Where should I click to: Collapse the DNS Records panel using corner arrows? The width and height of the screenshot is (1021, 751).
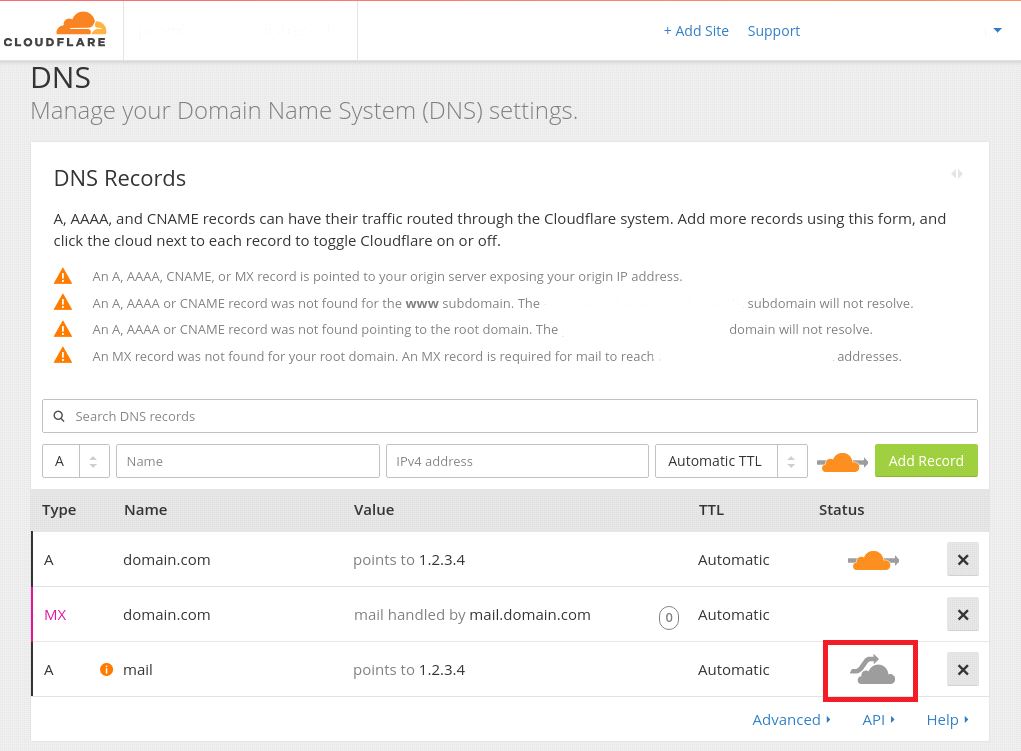tap(957, 174)
